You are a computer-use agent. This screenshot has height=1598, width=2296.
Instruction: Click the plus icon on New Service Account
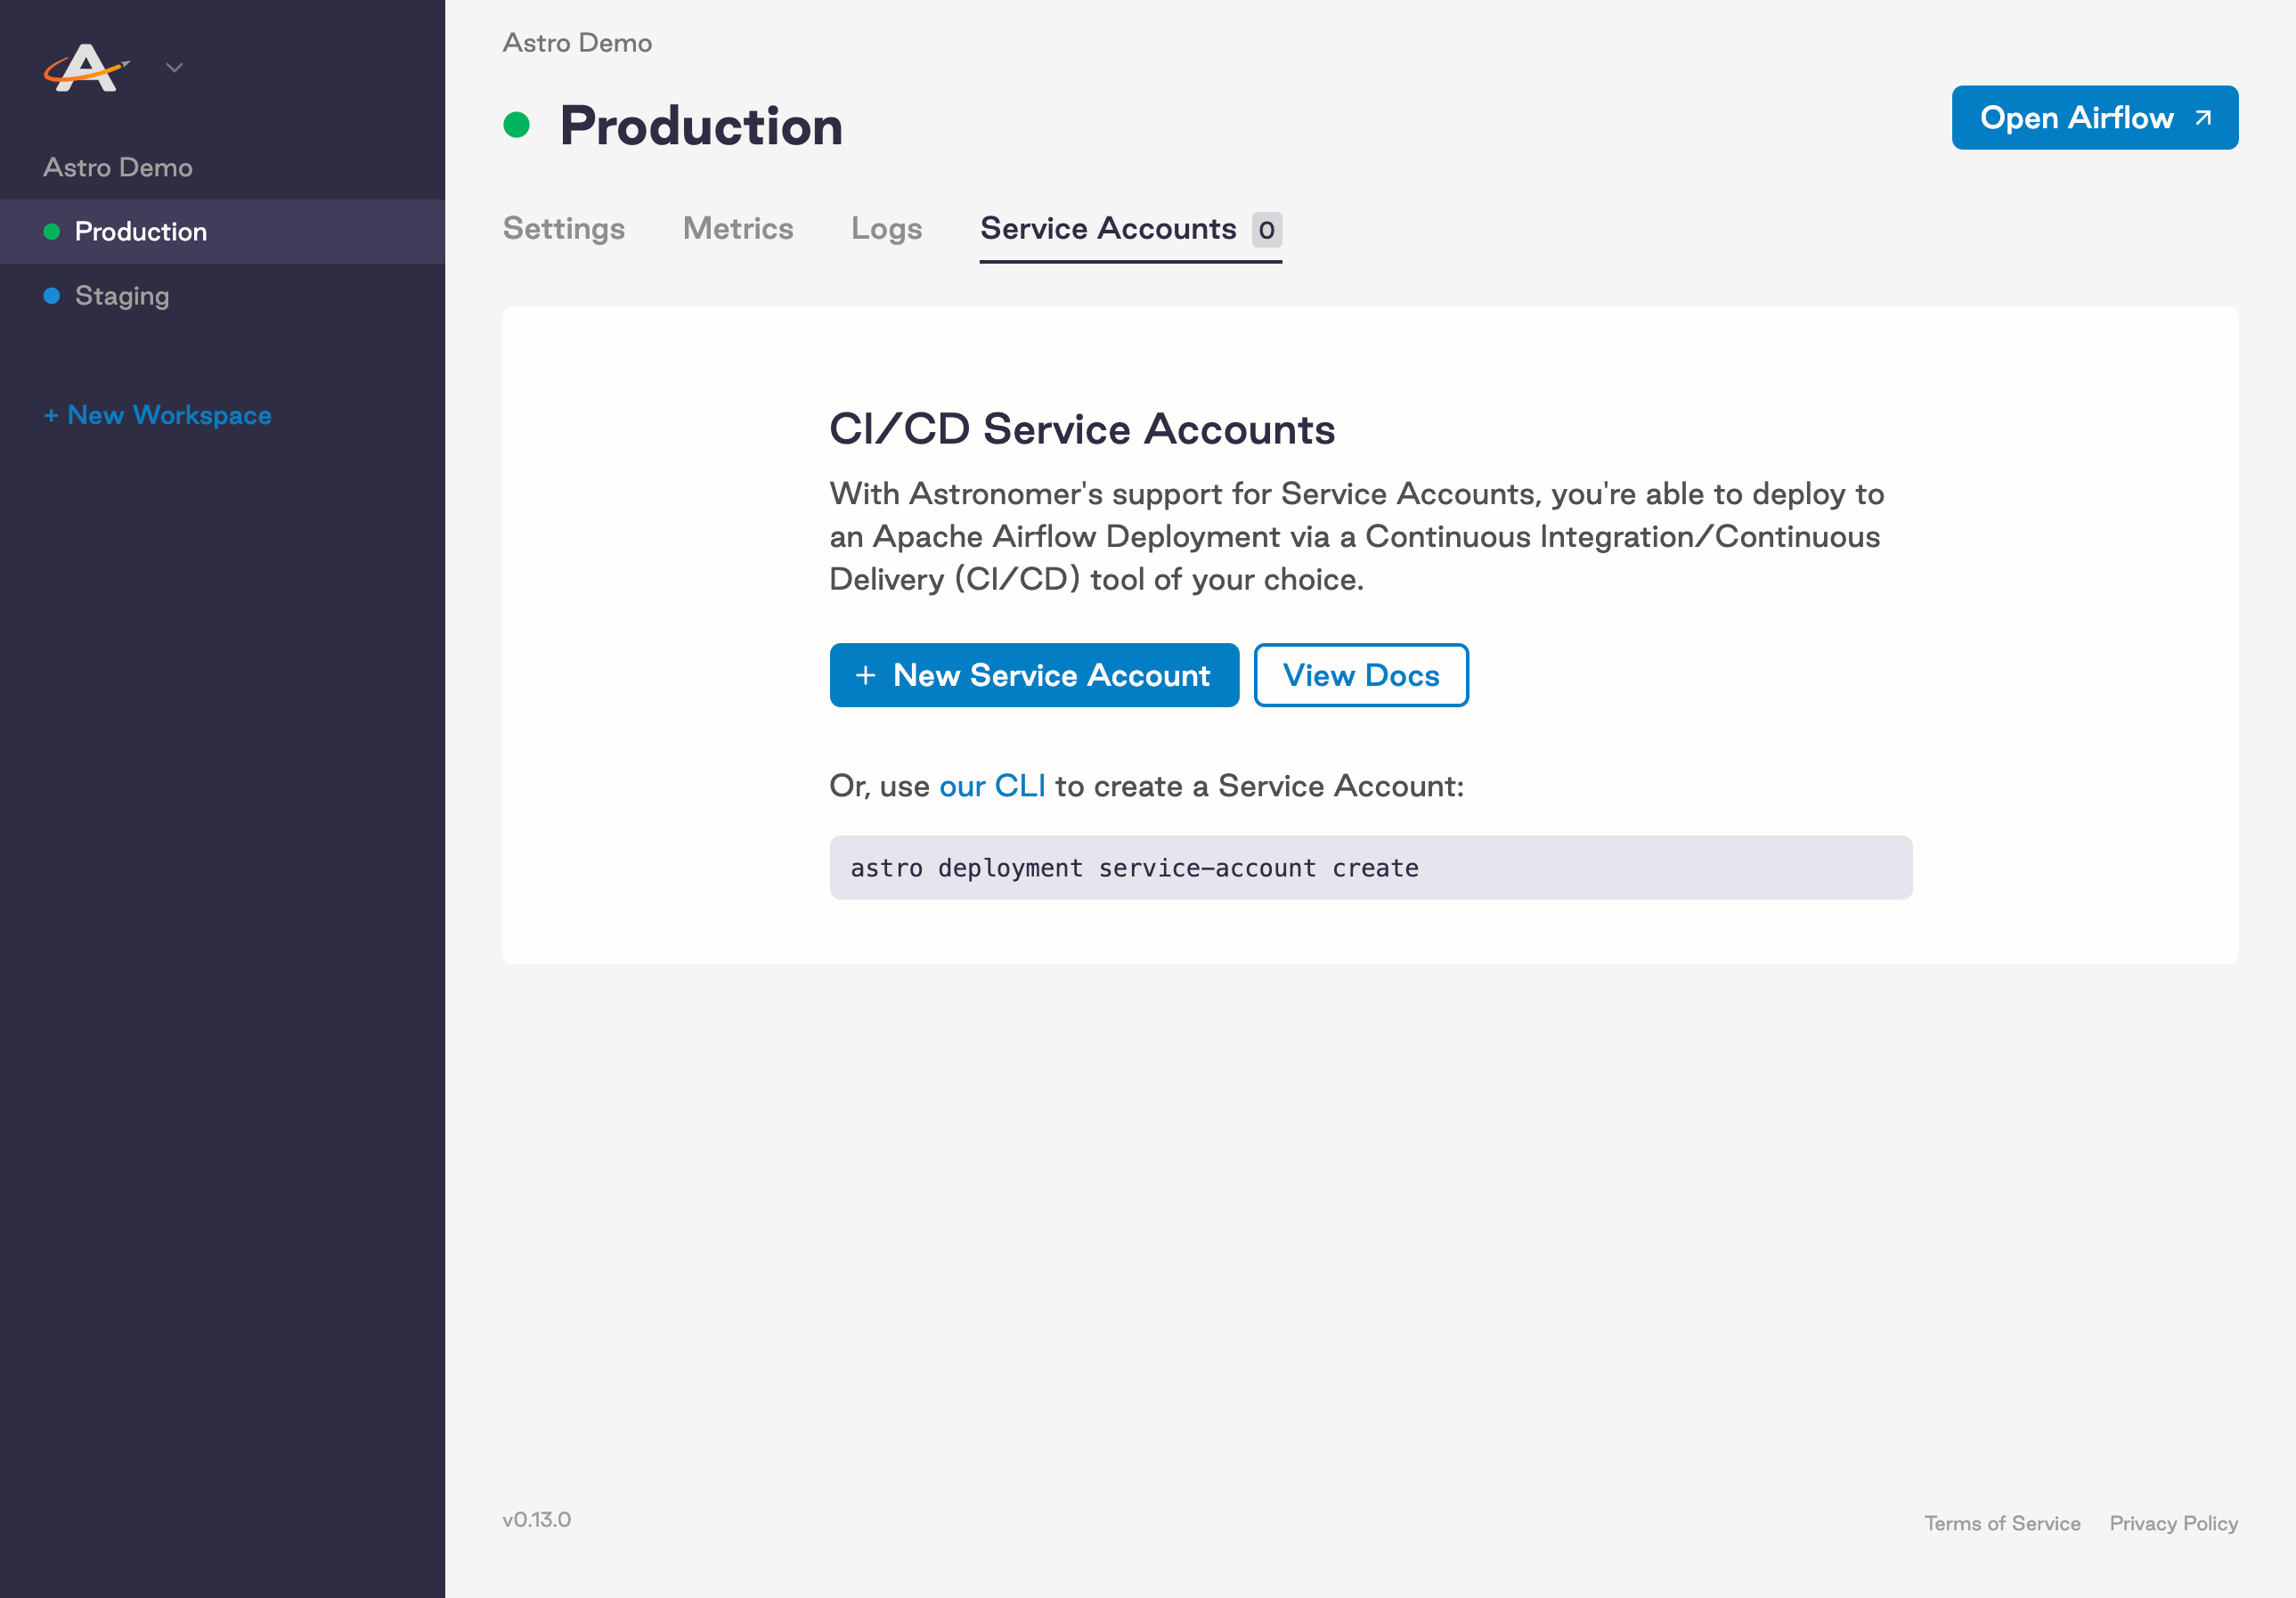click(866, 675)
